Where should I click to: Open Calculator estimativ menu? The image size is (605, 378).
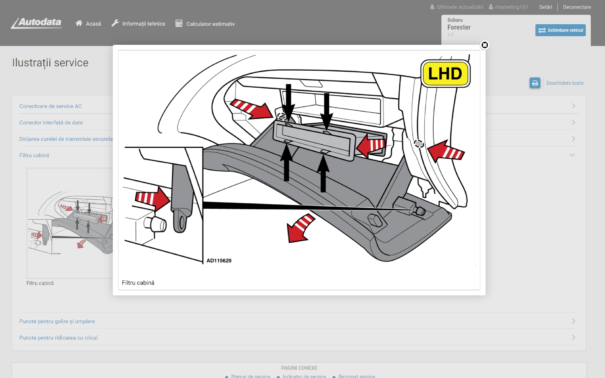pos(210,24)
